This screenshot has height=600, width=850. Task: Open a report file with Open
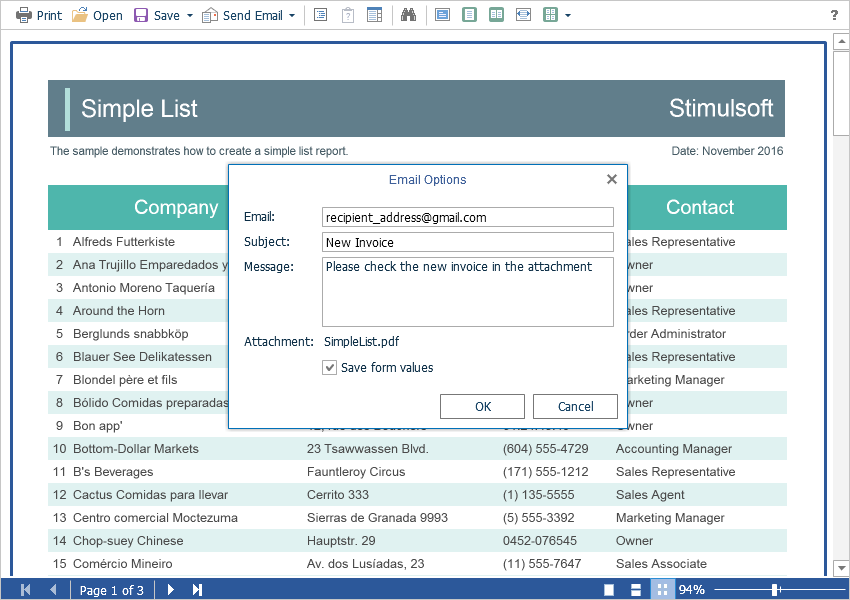click(97, 15)
